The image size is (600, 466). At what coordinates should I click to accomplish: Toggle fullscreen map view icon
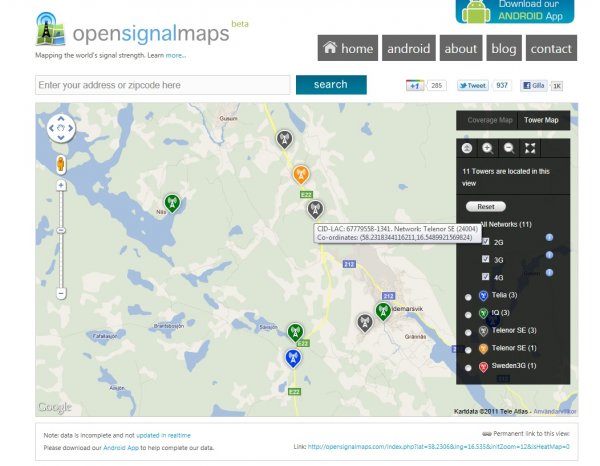pyautogui.click(x=531, y=148)
